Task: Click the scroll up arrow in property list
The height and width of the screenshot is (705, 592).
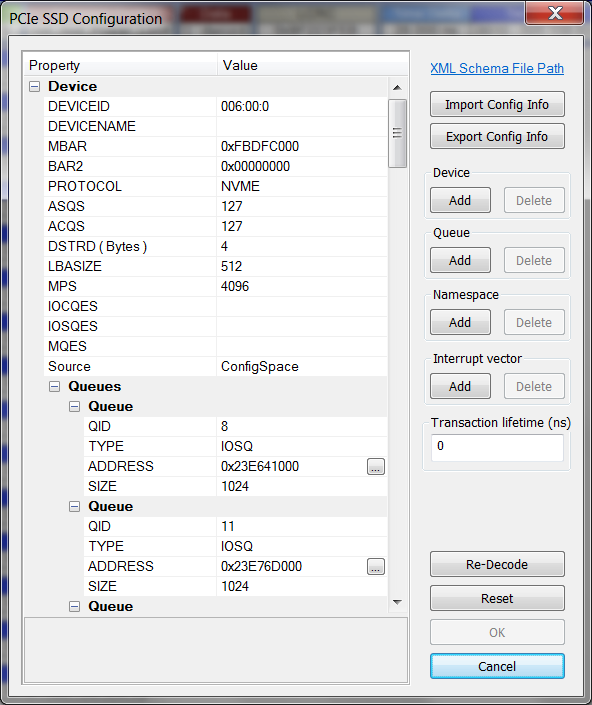Action: point(397,88)
